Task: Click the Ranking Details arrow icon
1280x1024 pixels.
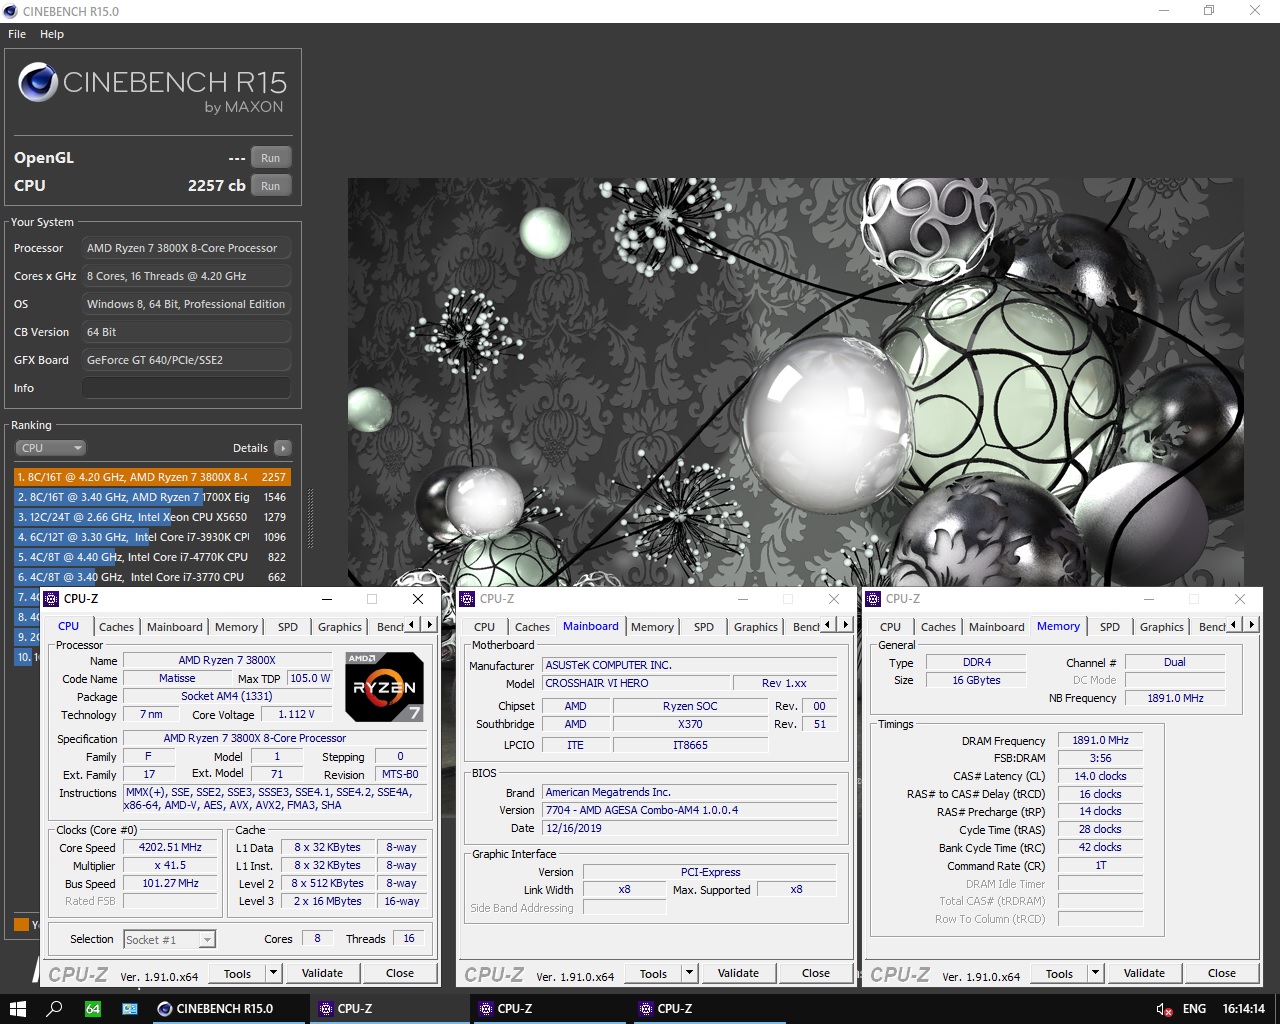Action: 283,448
